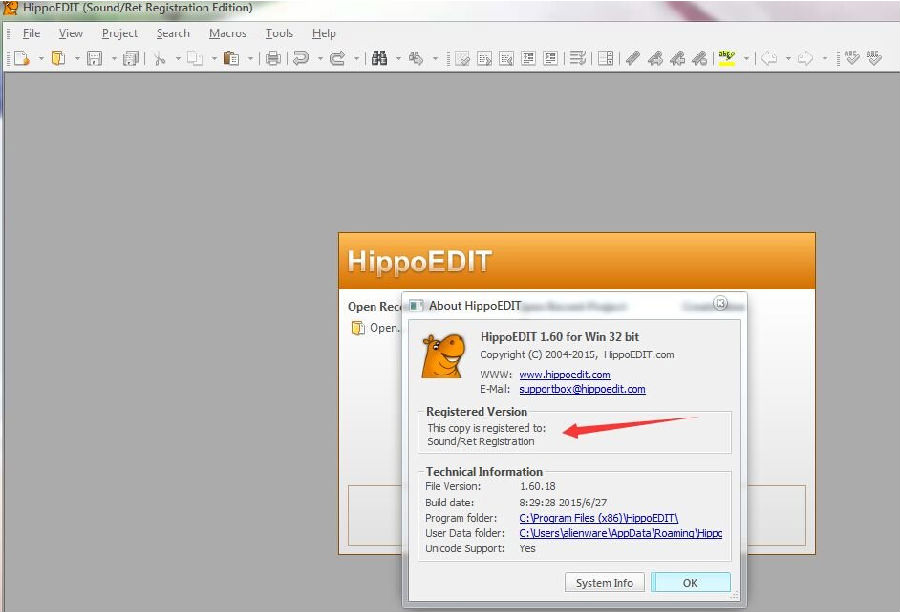Viewport: 900px width, 612px height.
Task: Click the Undo arrow icon
Action: pyautogui.click(x=301, y=58)
